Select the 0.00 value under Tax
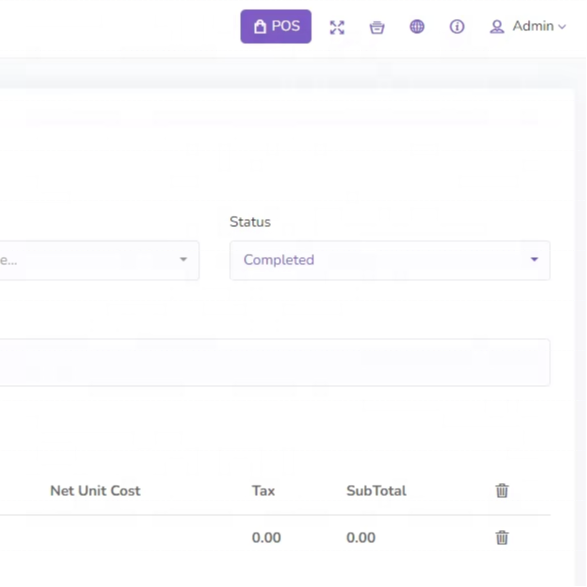The height and width of the screenshot is (587, 587). click(x=266, y=538)
